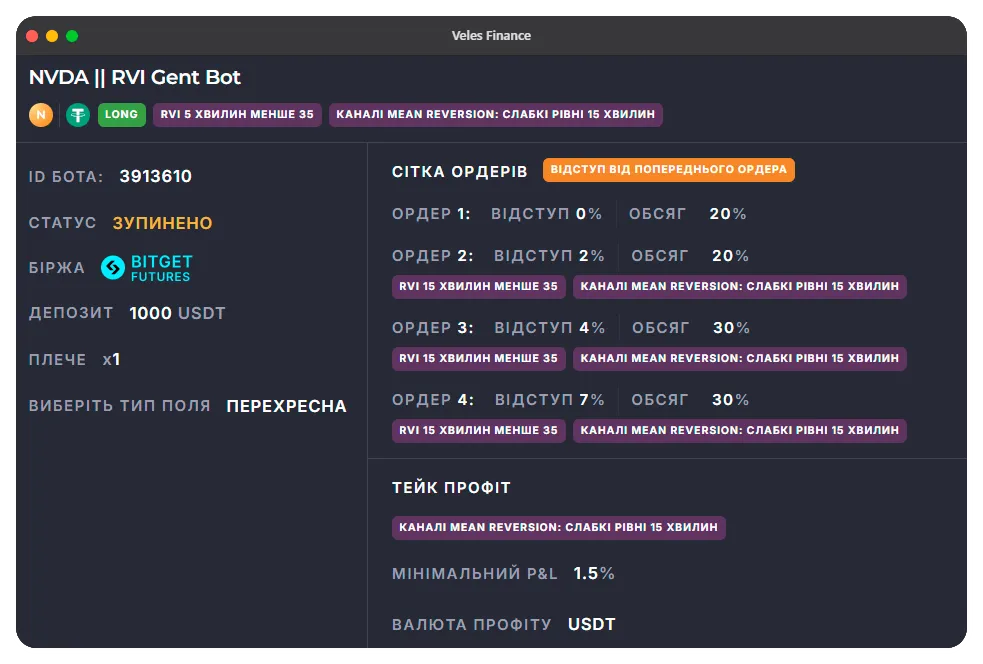Click the bot ID number 3913610
Screen dimensions: 983x664
click(155, 177)
